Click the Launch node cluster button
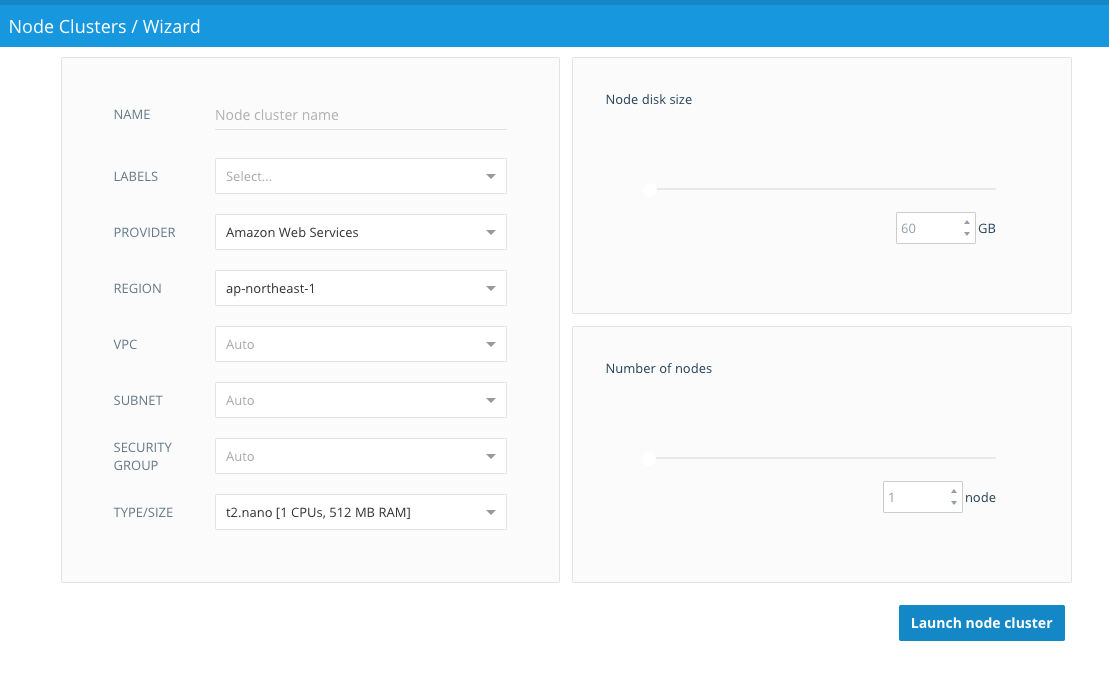The height and width of the screenshot is (686, 1109). point(982,623)
